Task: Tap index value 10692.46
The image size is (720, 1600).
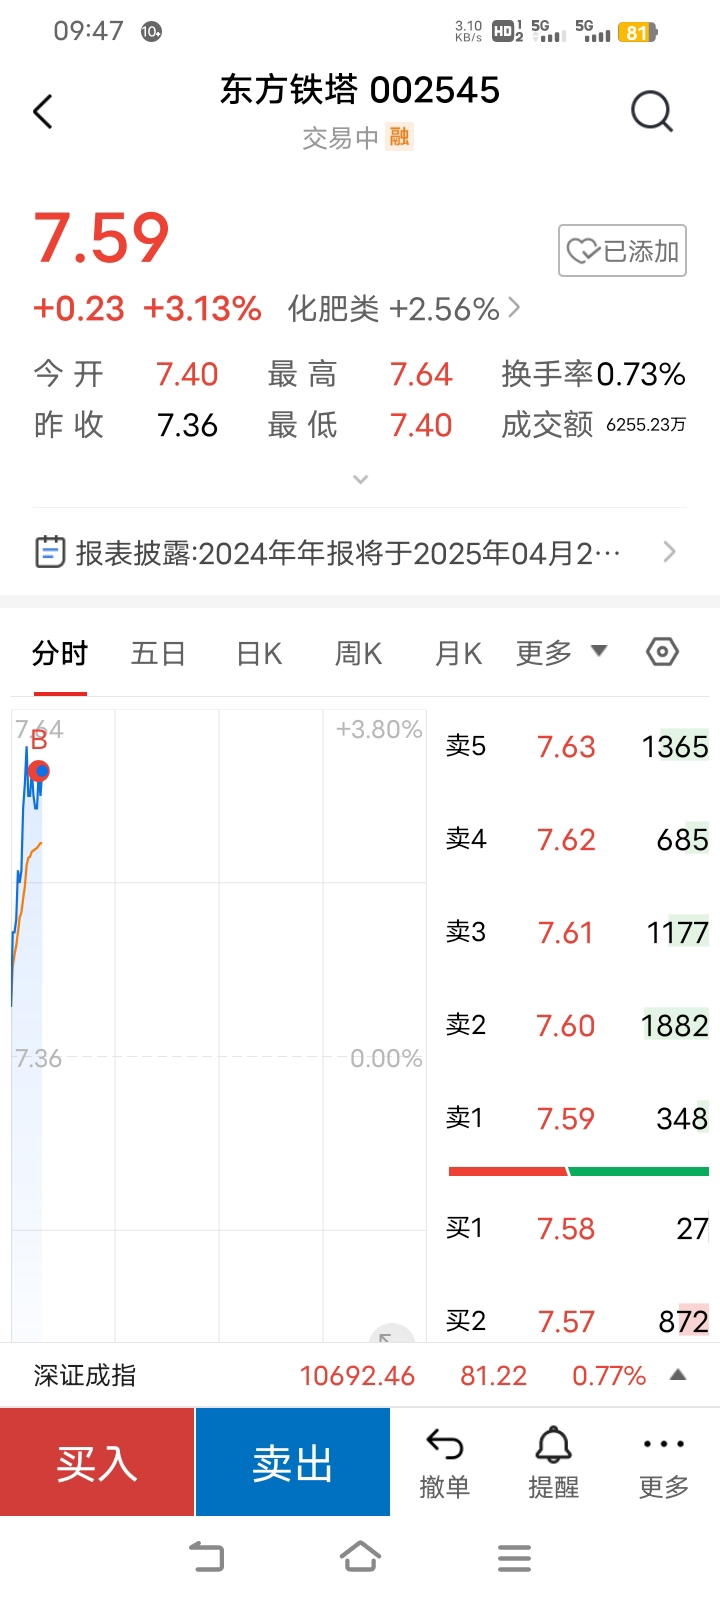Action: click(x=357, y=1376)
